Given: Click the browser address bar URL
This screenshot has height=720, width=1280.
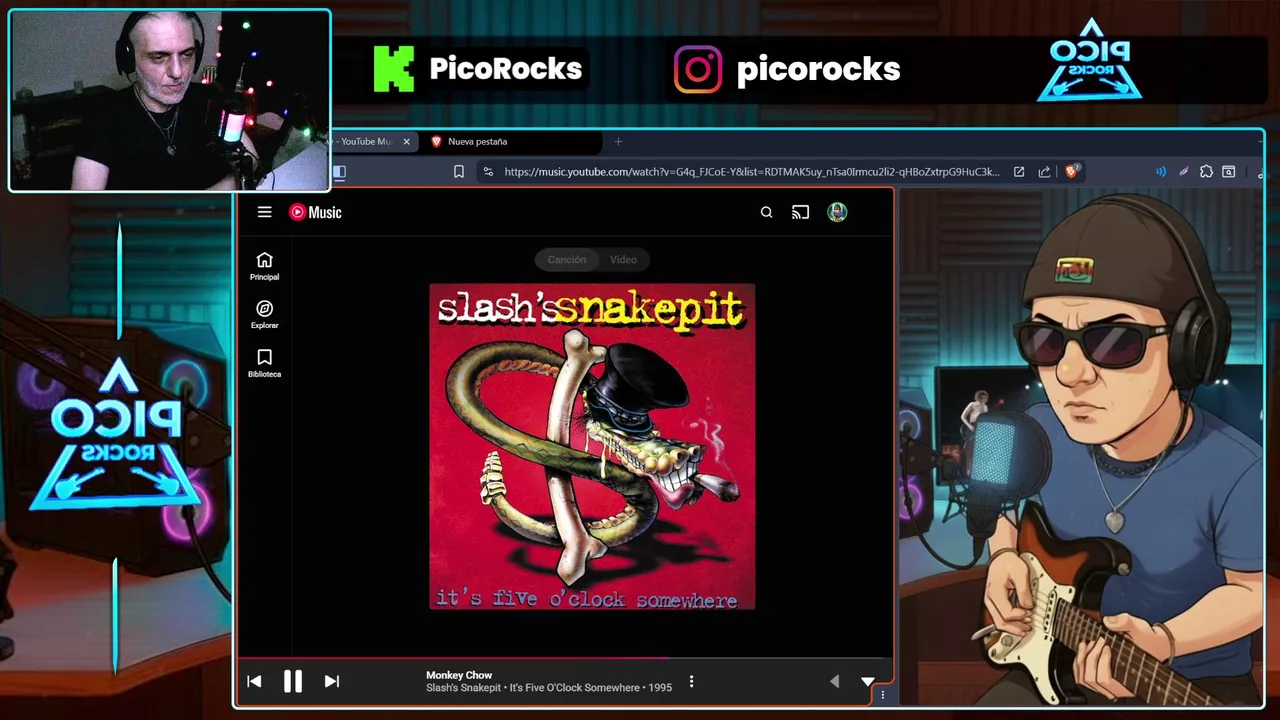Looking at the screenshot, I should pos(751,172).
